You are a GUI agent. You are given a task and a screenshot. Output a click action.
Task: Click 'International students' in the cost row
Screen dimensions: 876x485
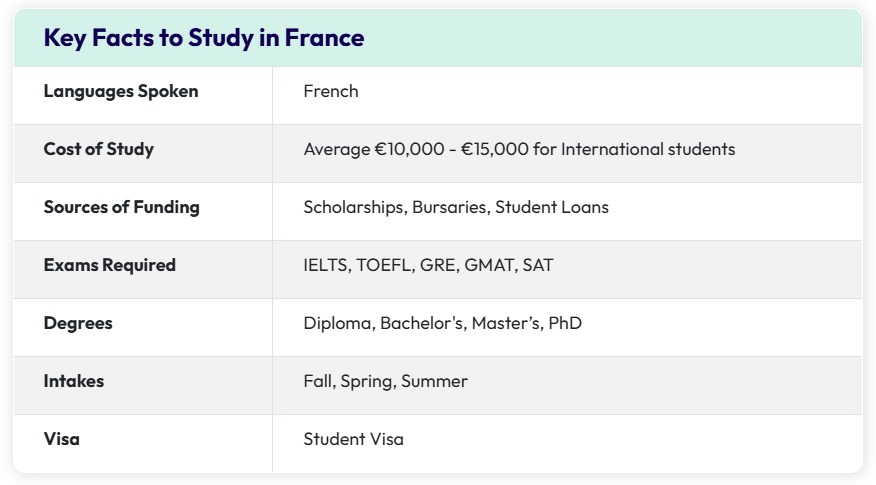(x=648, y=149)
